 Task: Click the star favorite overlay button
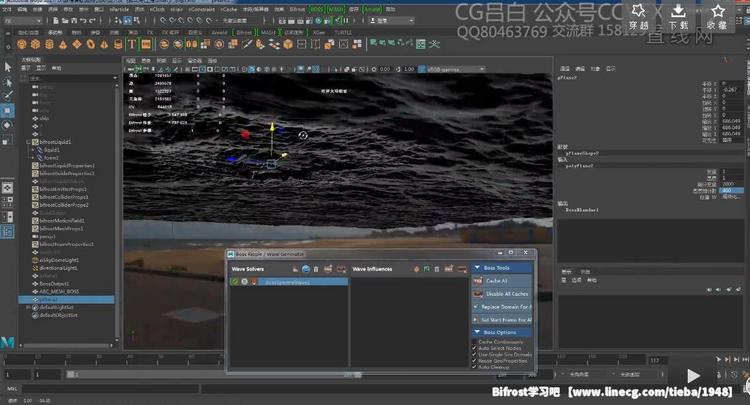(717, 16)
